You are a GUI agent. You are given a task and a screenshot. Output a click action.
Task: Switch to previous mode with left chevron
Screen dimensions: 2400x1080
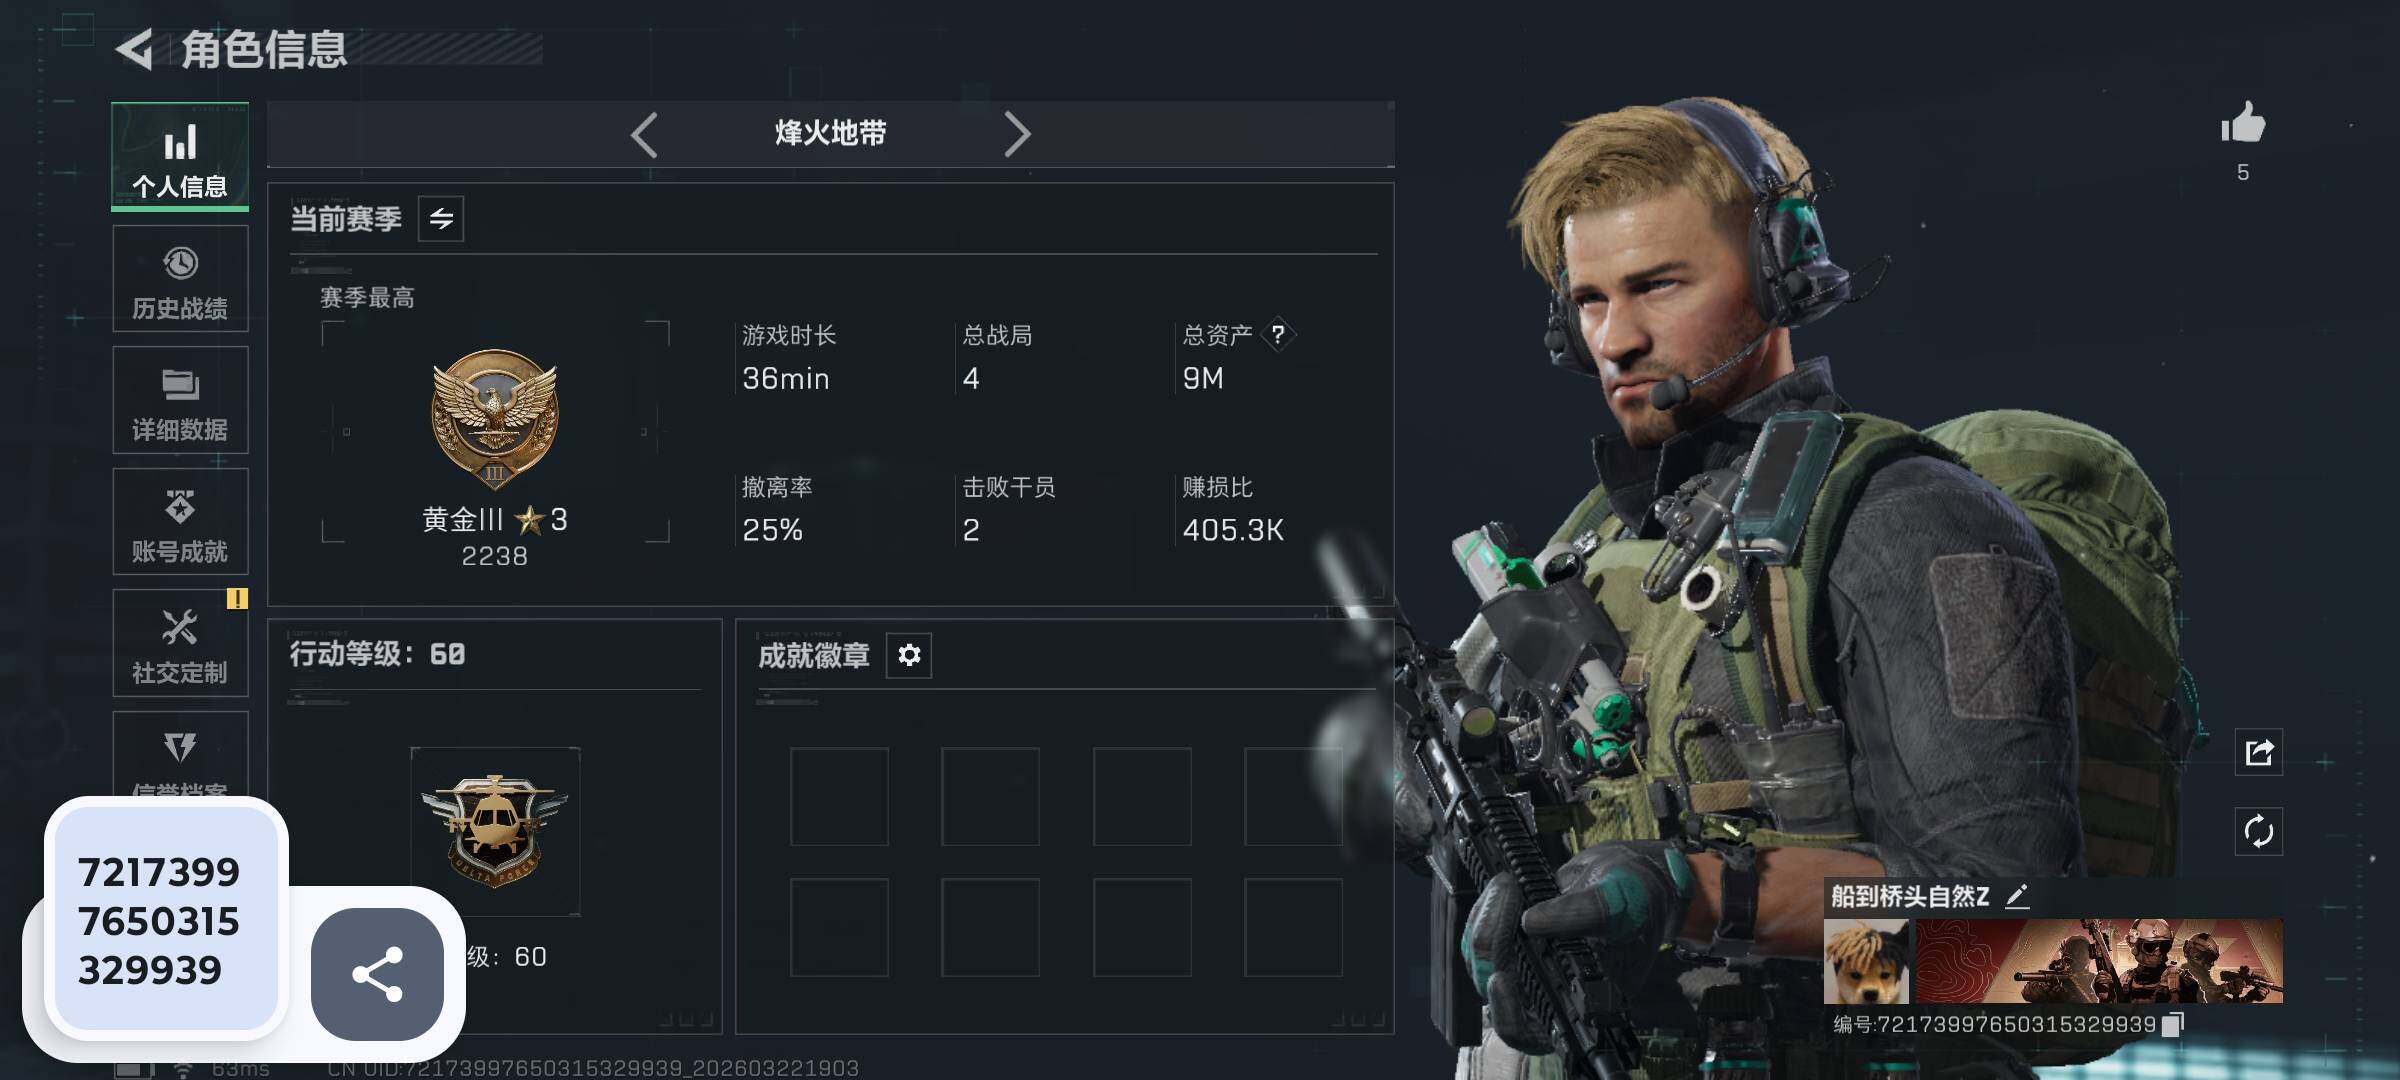645,134
